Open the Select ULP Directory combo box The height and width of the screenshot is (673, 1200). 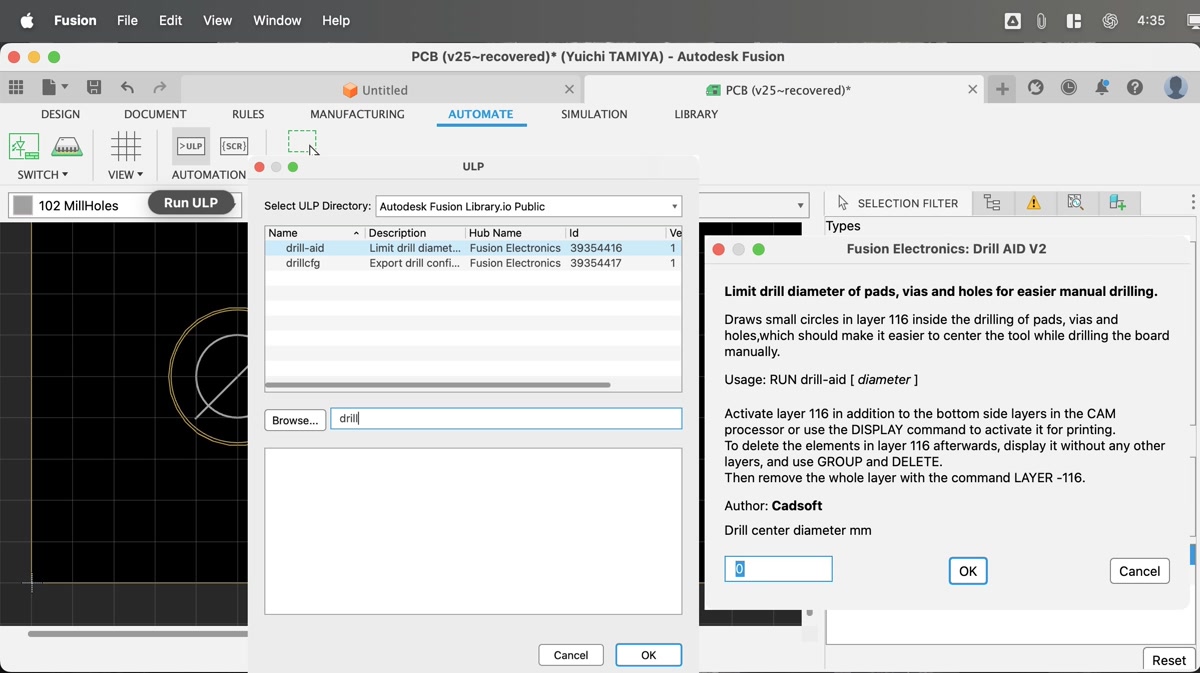coord(529,206)
